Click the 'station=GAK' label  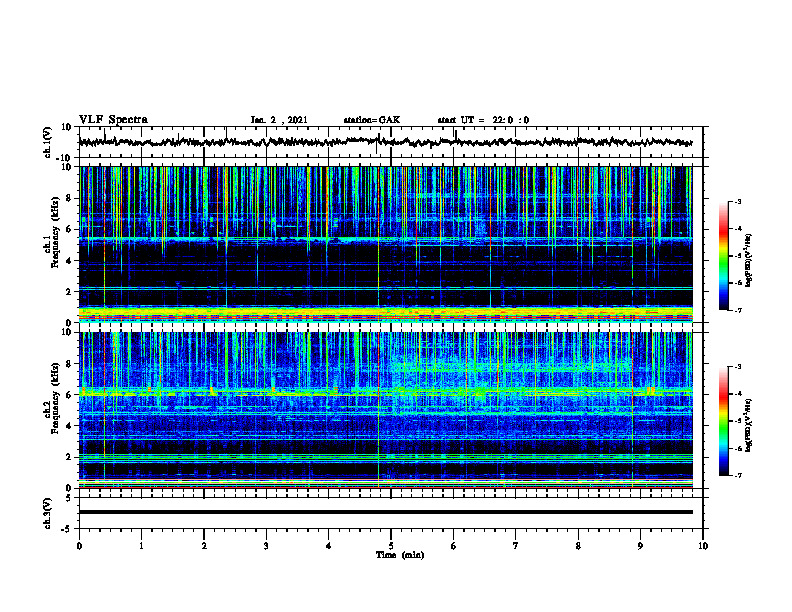(x=372, y=120)
